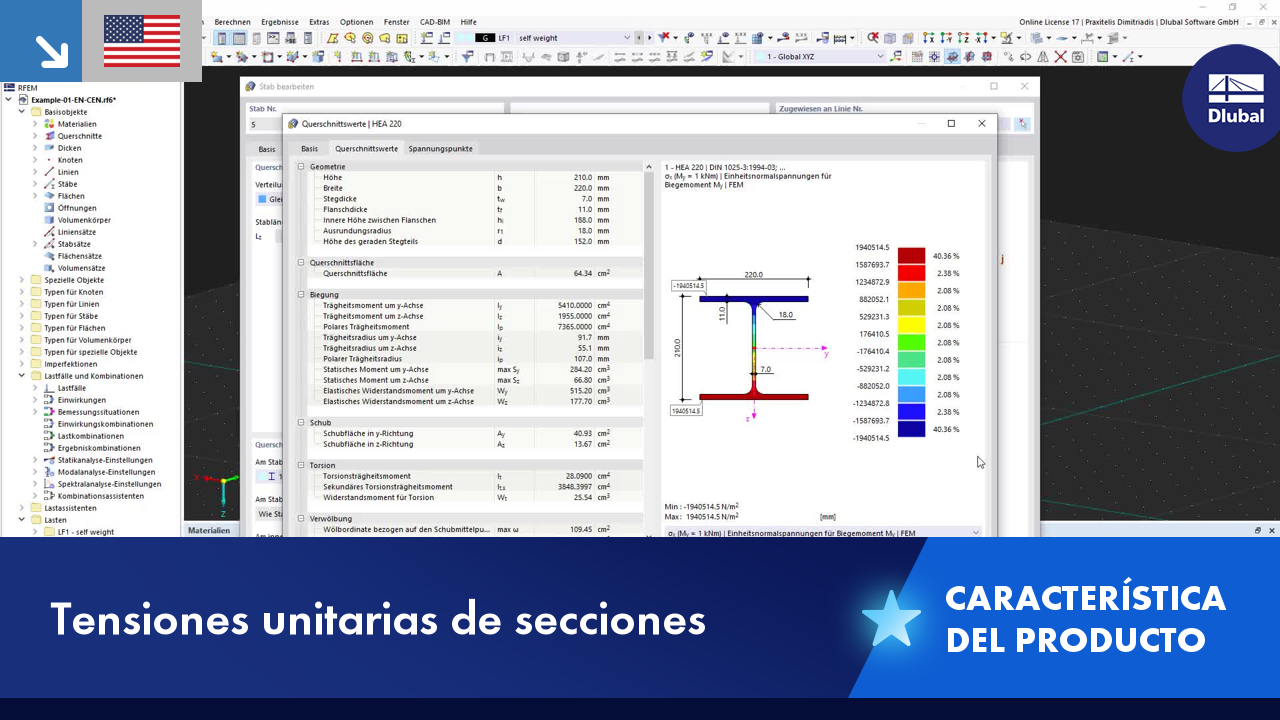Viewport: 1280px width, 720px height.
Task: Expand the Spezielle Objekte folder
Action: tap(22, 280)
